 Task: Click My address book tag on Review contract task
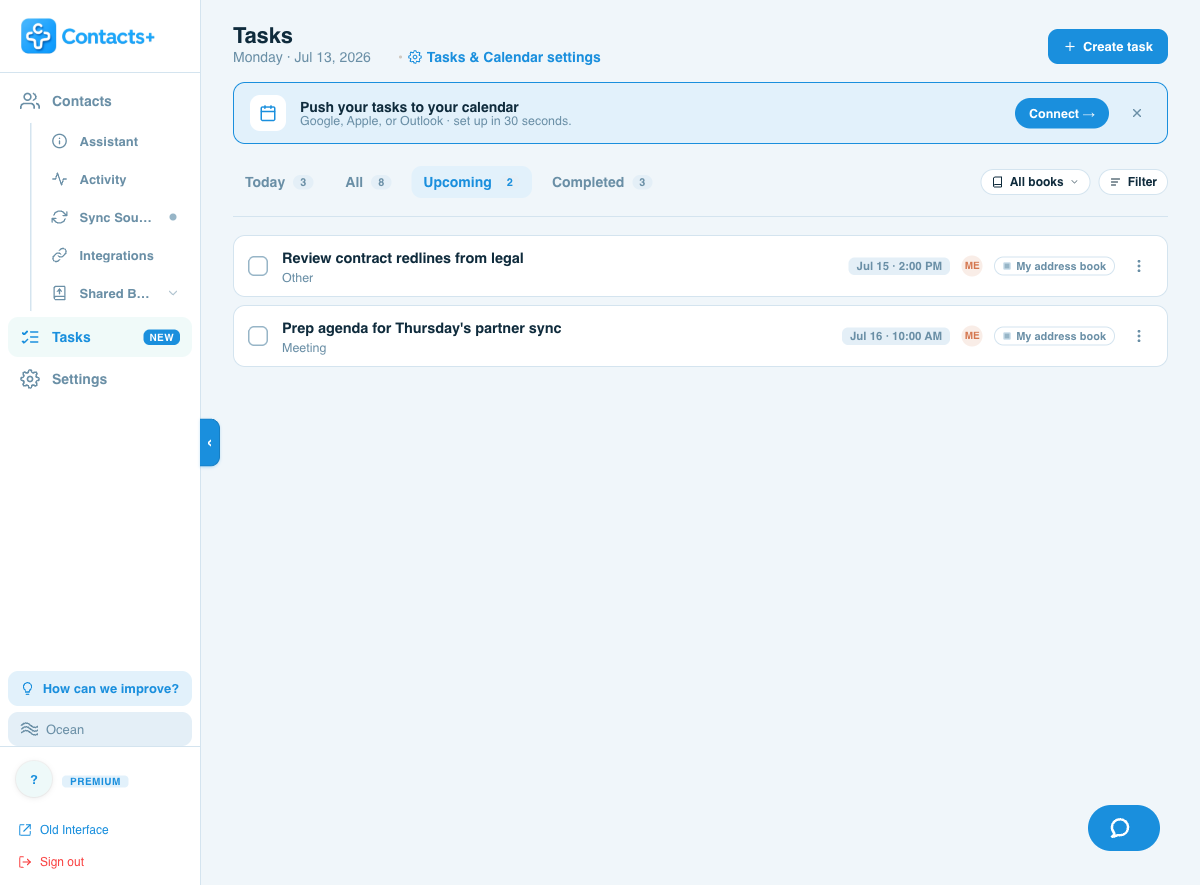(1054, 266)
